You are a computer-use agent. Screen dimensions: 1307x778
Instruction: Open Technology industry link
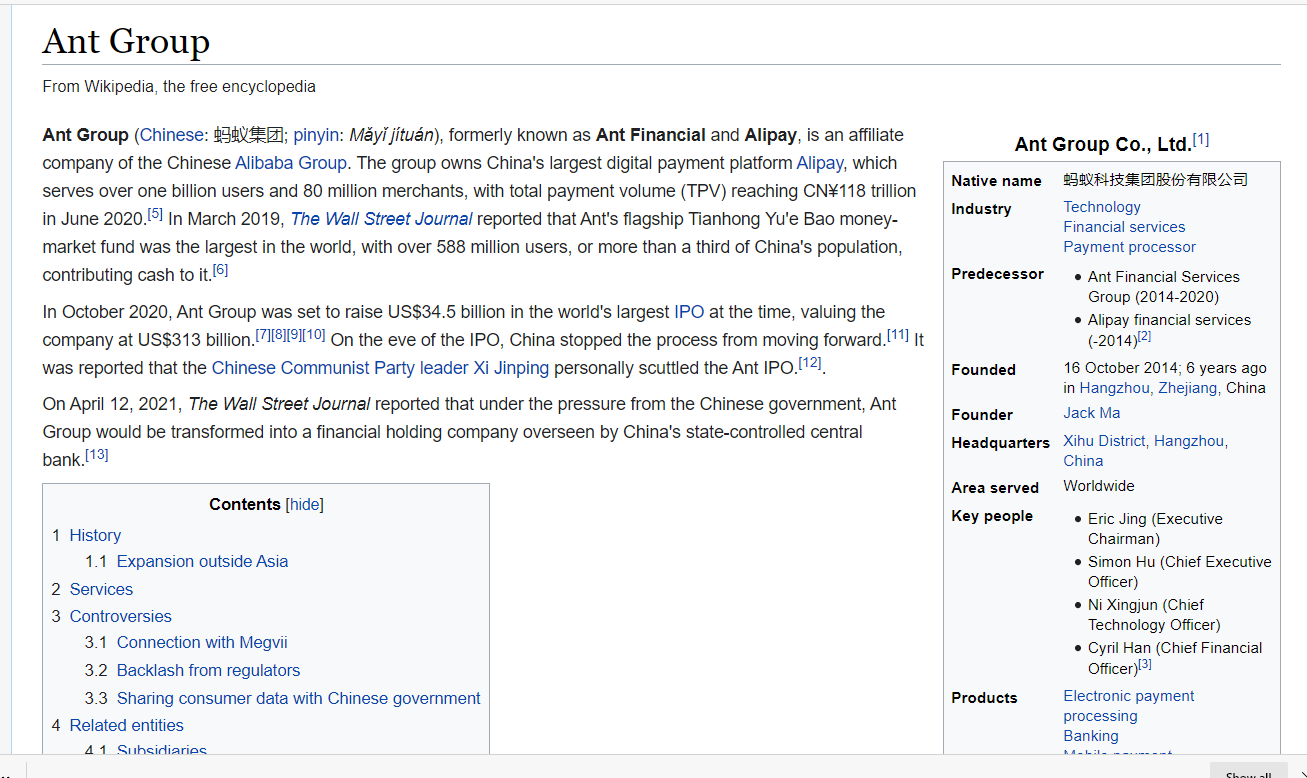(1102, 207)
